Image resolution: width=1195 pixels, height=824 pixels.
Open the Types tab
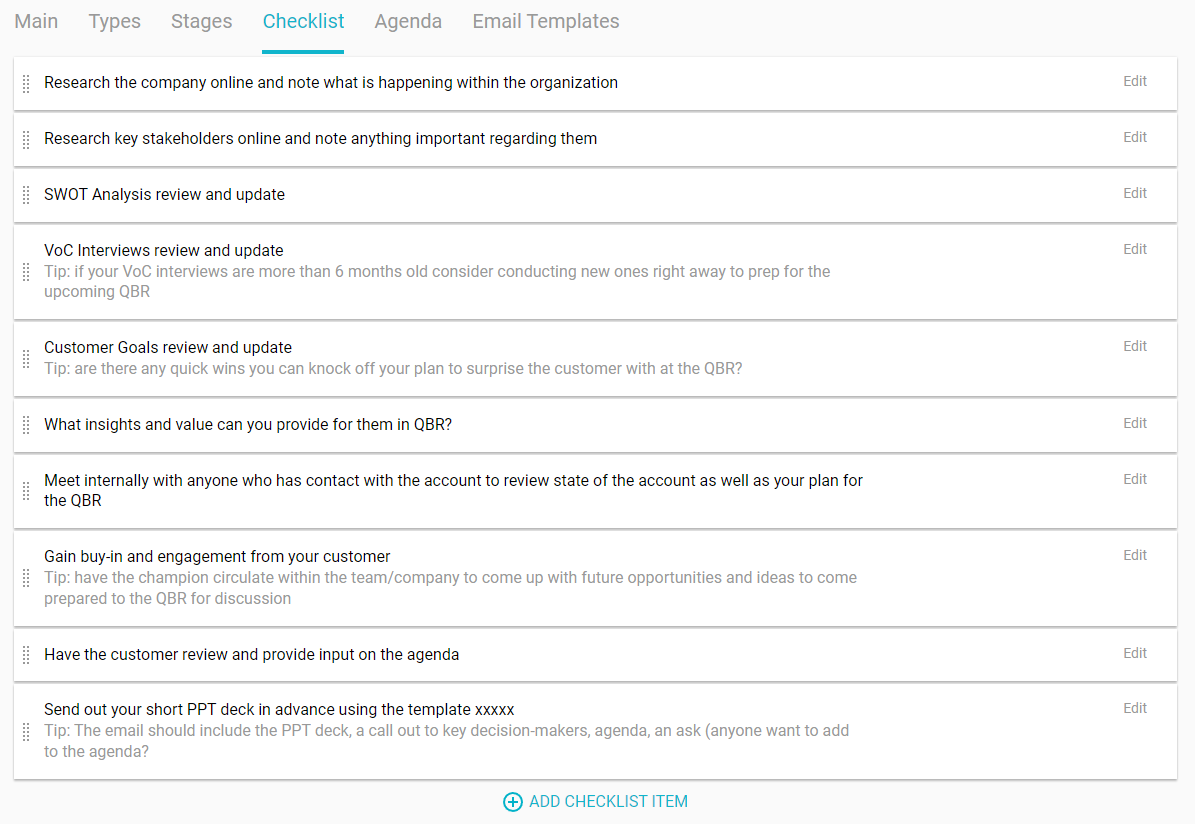[114, 22]
